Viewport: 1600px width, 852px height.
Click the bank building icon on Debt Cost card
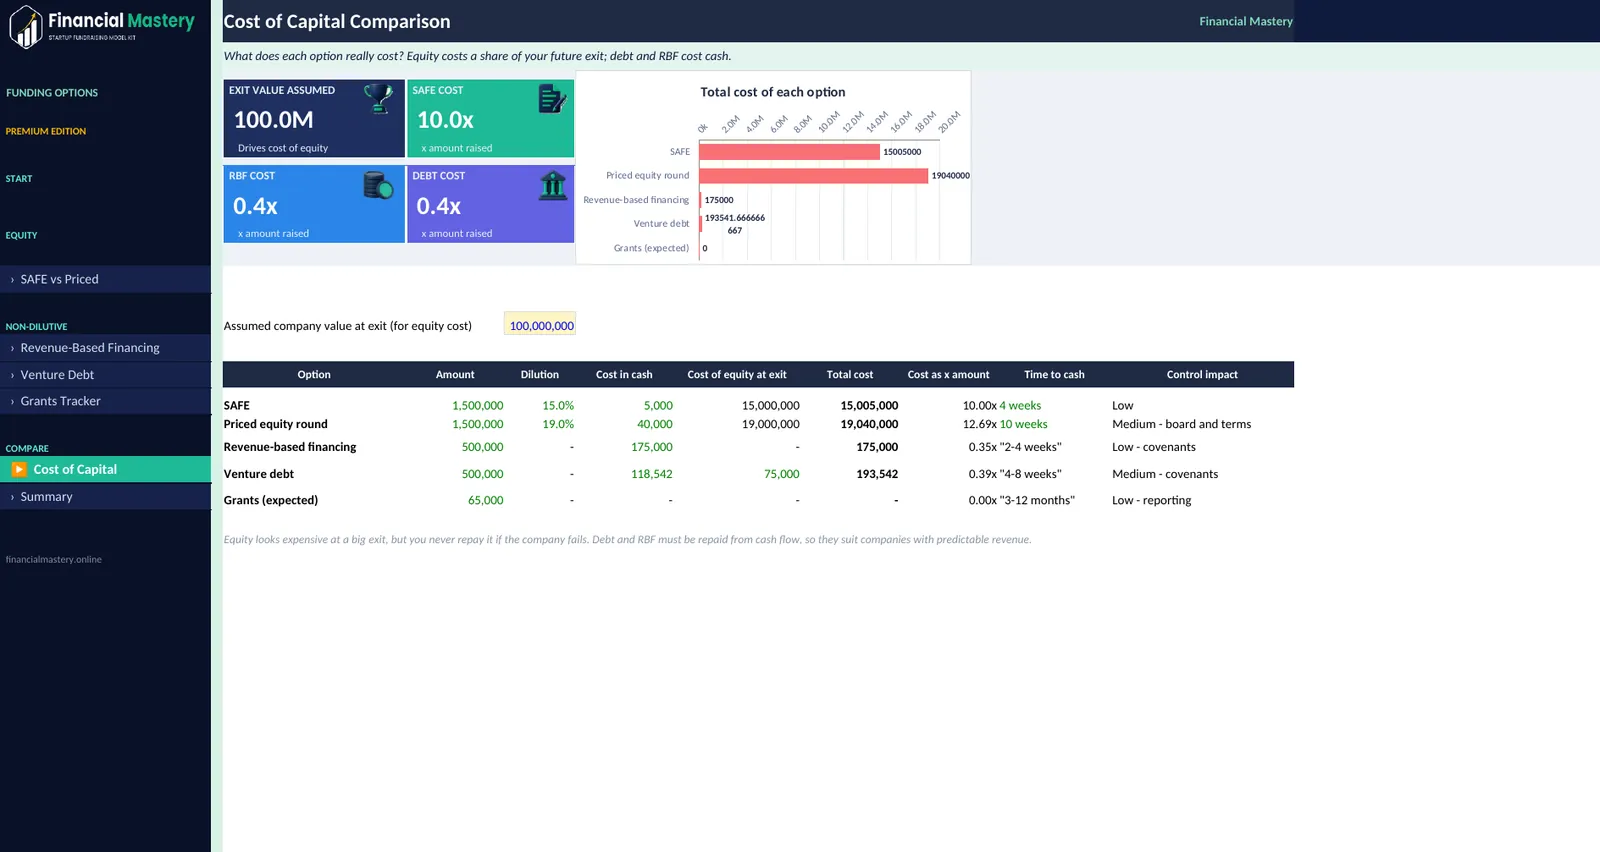coord(553,184)
